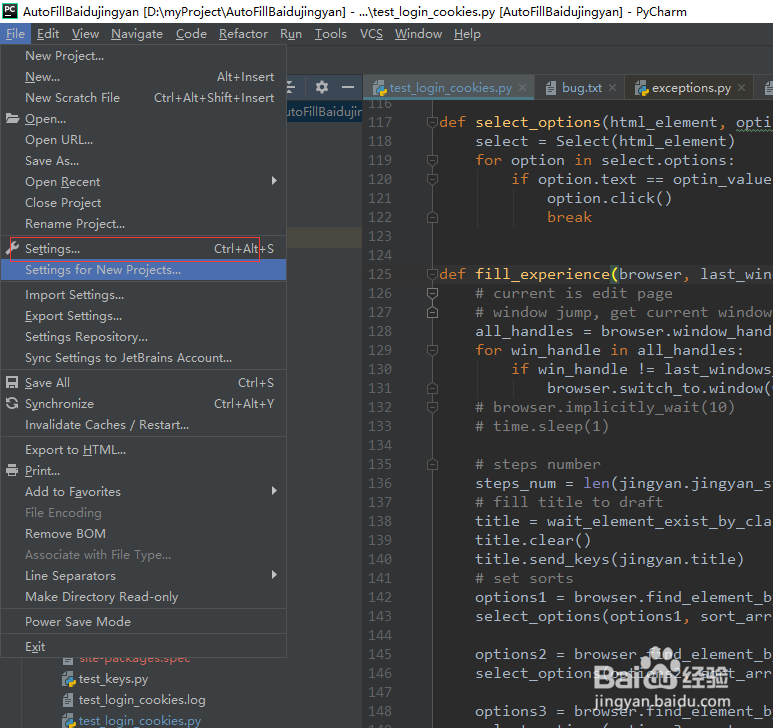Toggle the fold marker at line 135
Screen dimensions: 773x728
(432, 464)
